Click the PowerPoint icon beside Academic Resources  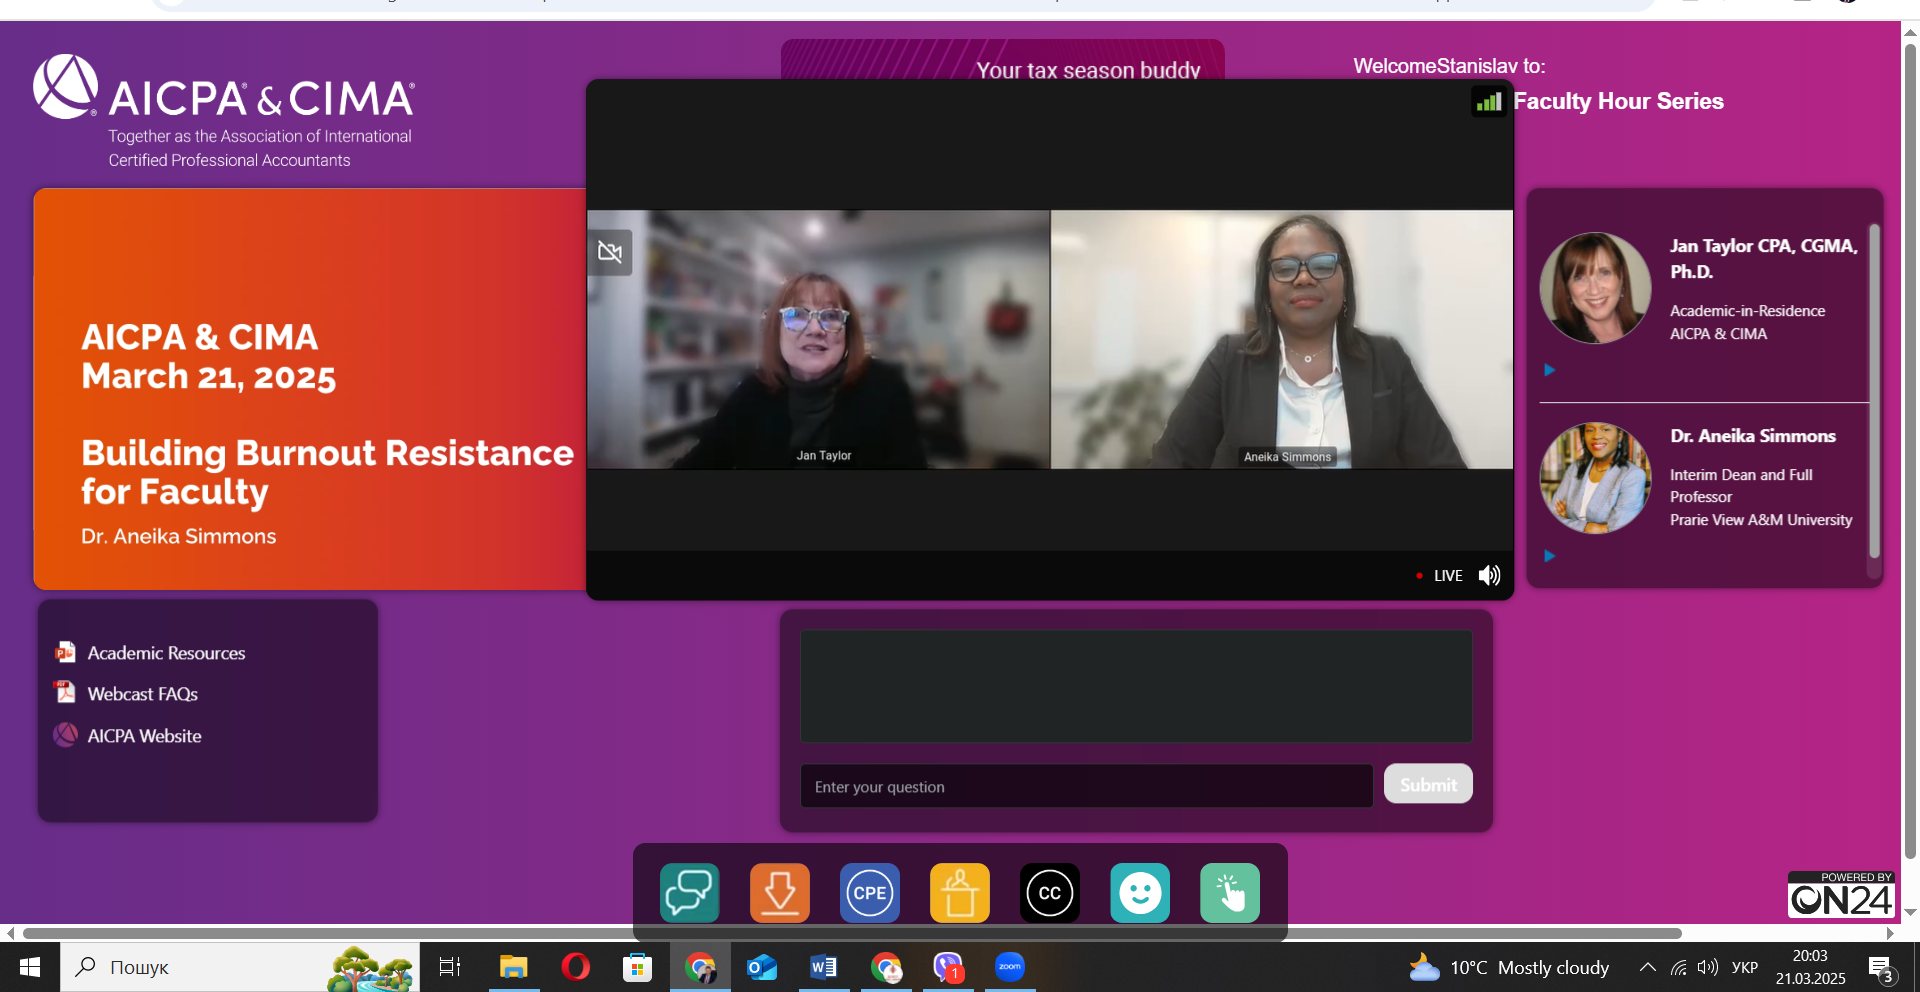(65, 652)
